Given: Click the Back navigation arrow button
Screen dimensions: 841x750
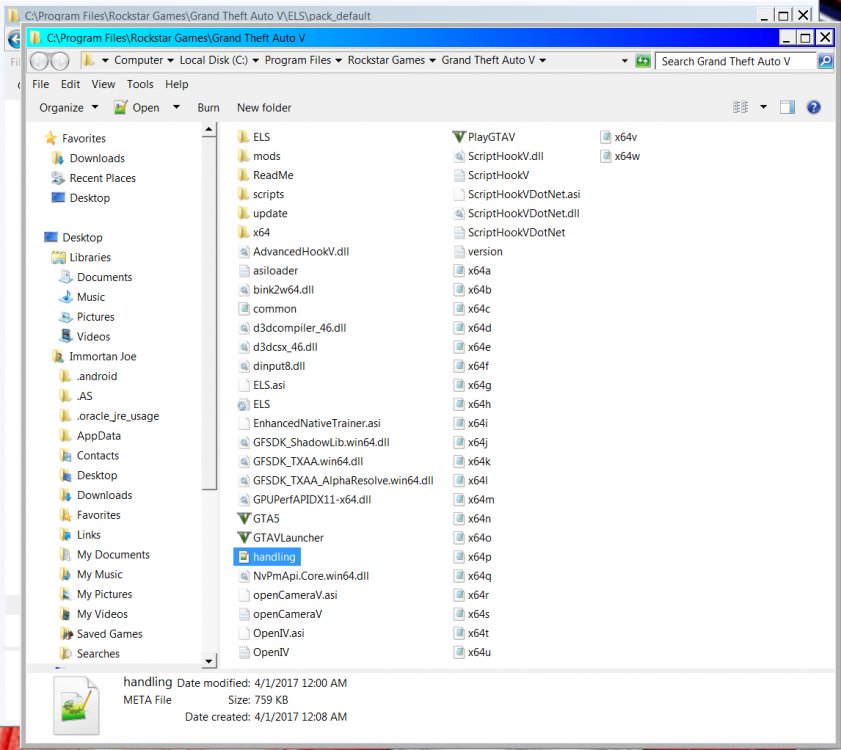Looking at the screenshot, I should (x=39, y=61).
